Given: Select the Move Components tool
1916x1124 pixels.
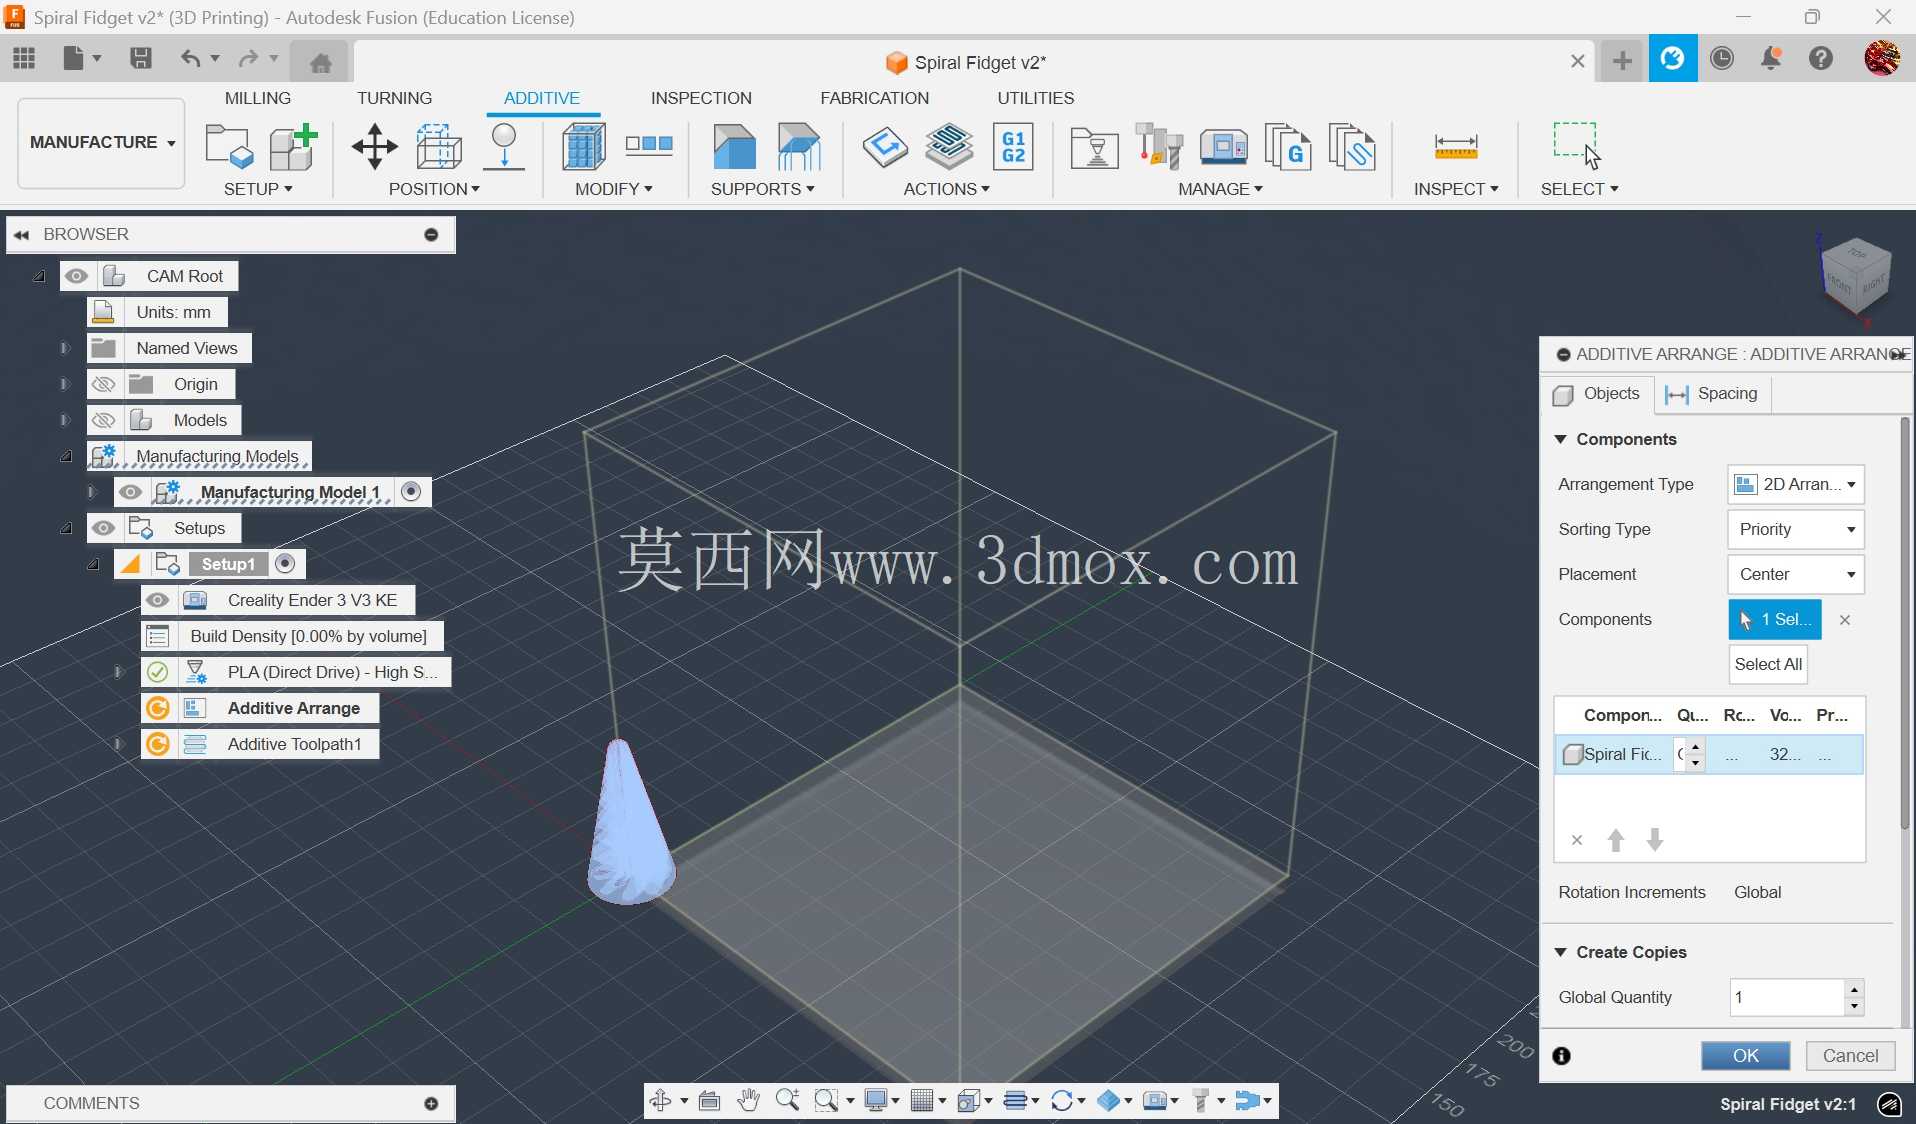Looking at the screenshot, I should click(x=375, y=147).
